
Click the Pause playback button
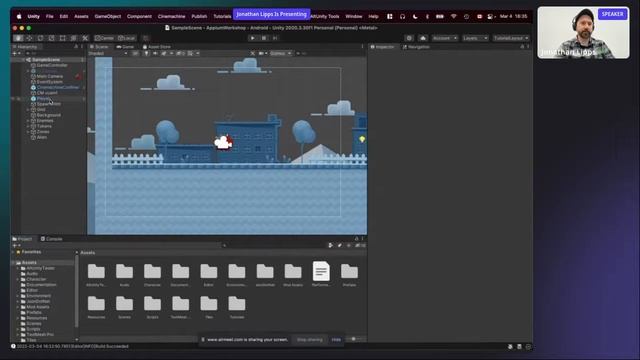click(264, 38)
